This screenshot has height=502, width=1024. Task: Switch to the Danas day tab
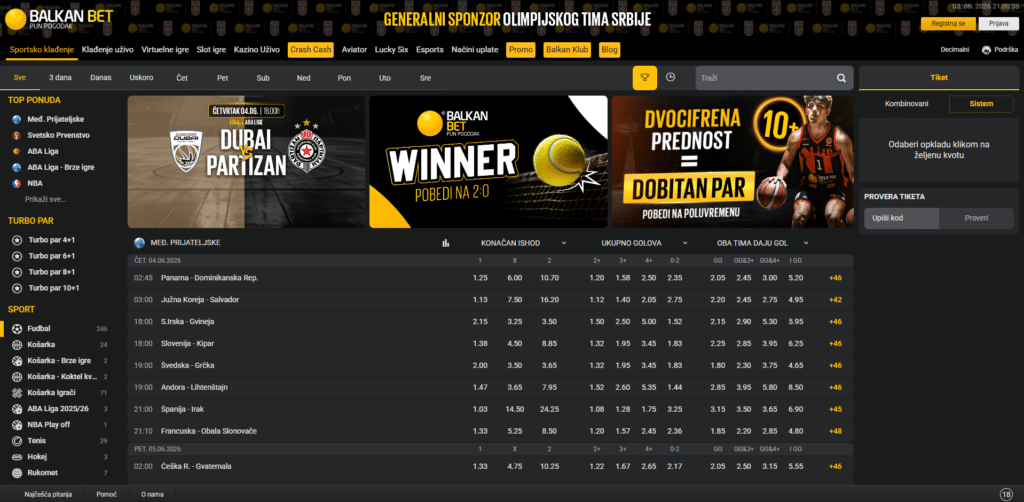tap(101, 78)
